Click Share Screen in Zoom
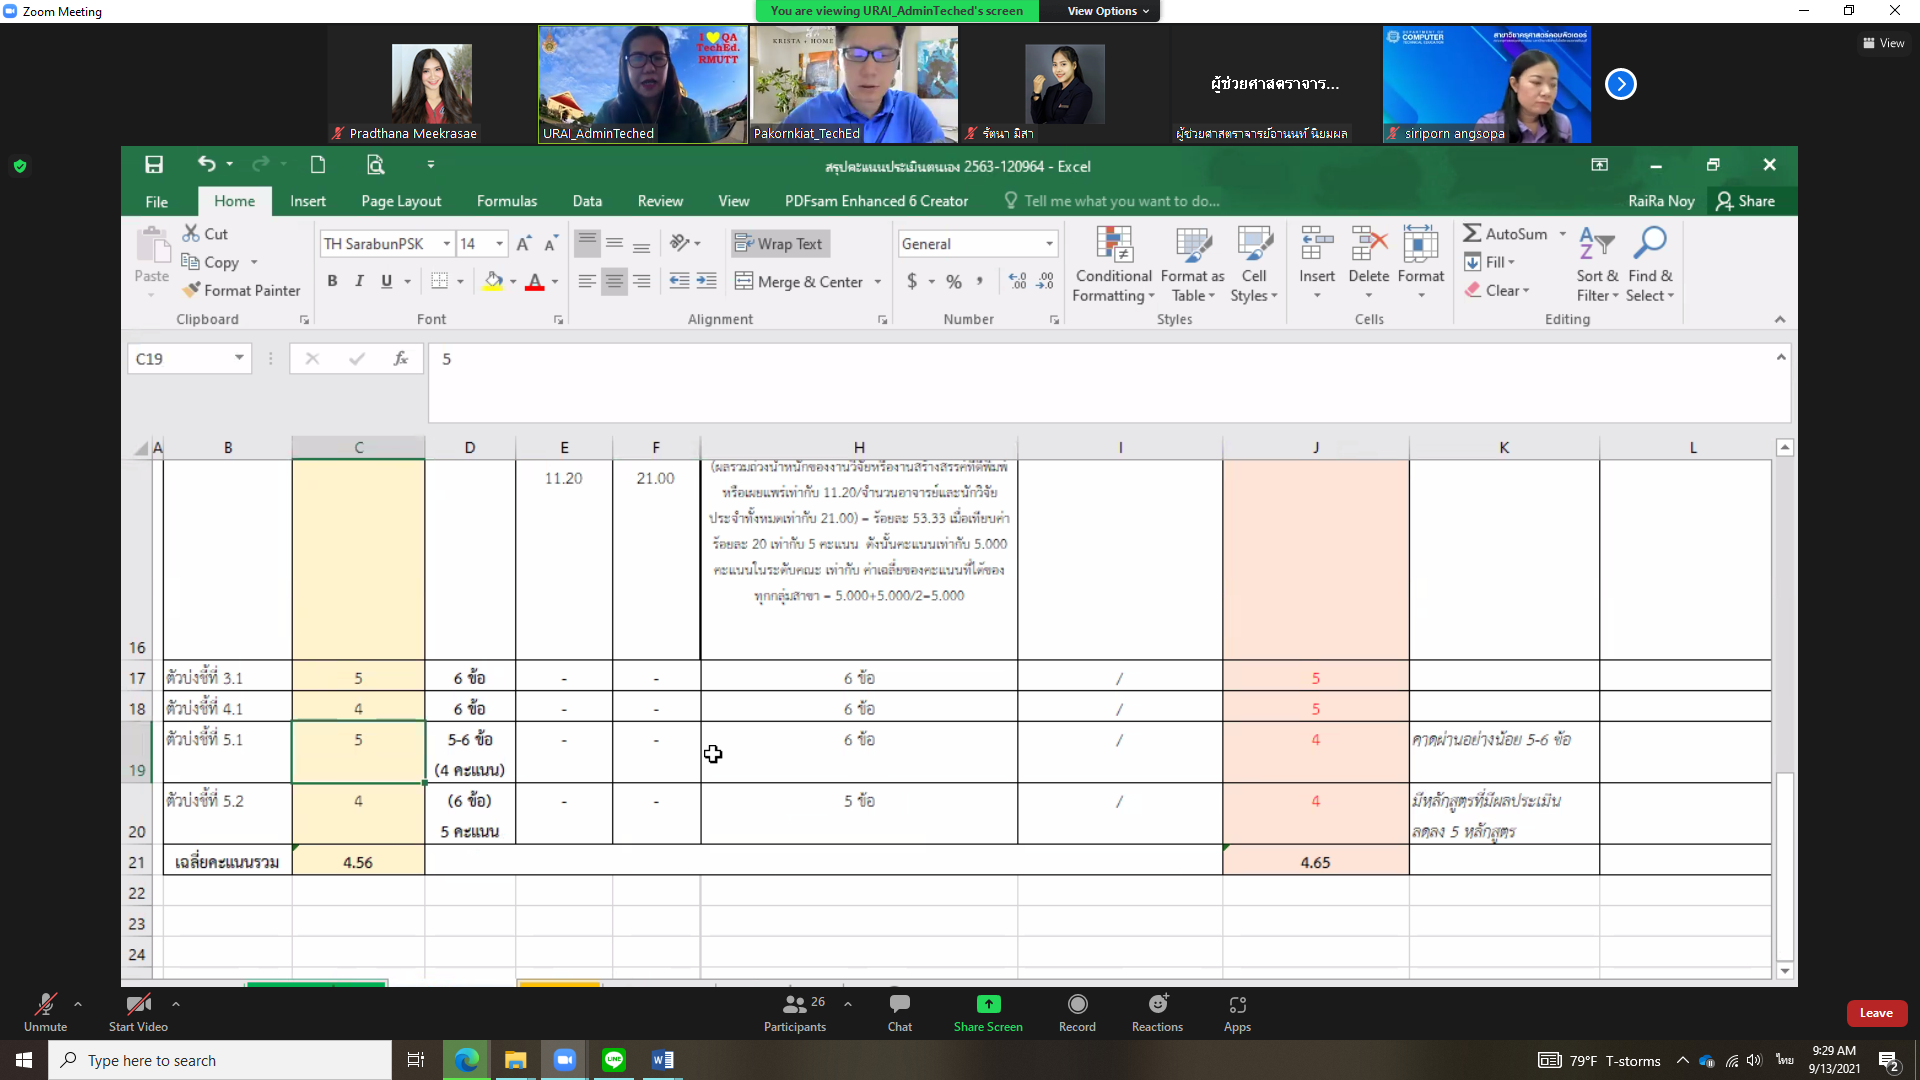 click(x=988, y=1013)
